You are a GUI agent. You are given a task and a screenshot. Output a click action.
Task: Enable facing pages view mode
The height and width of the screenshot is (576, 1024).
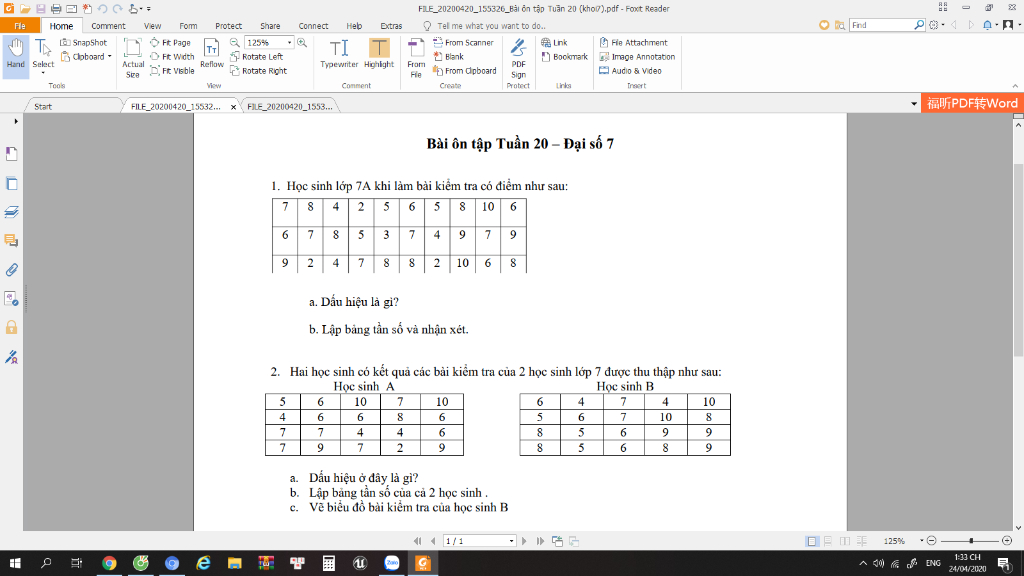click(845, 541)
